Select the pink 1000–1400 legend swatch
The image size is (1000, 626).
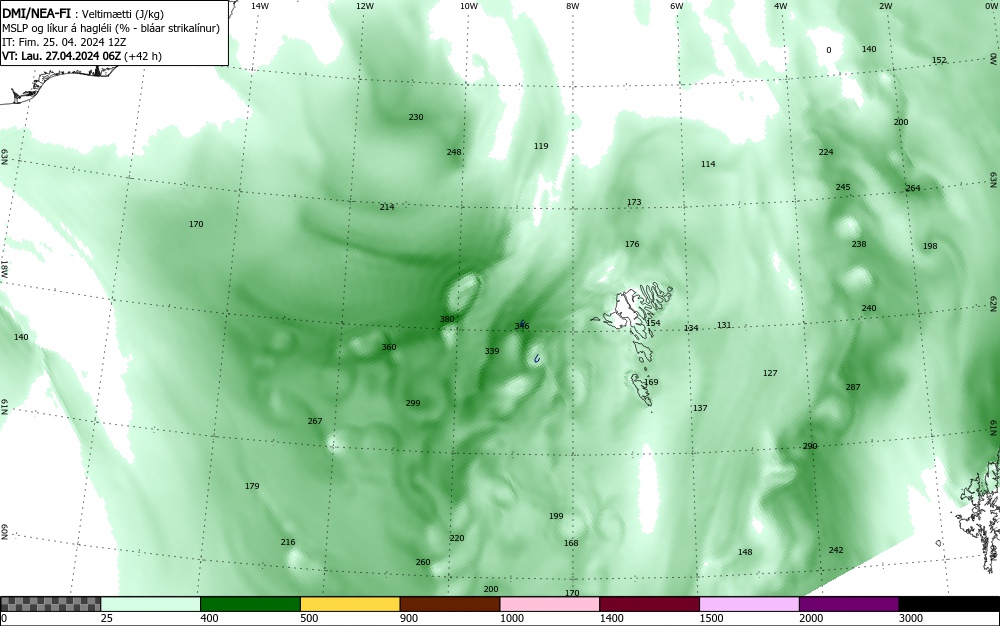pos(550,604)
